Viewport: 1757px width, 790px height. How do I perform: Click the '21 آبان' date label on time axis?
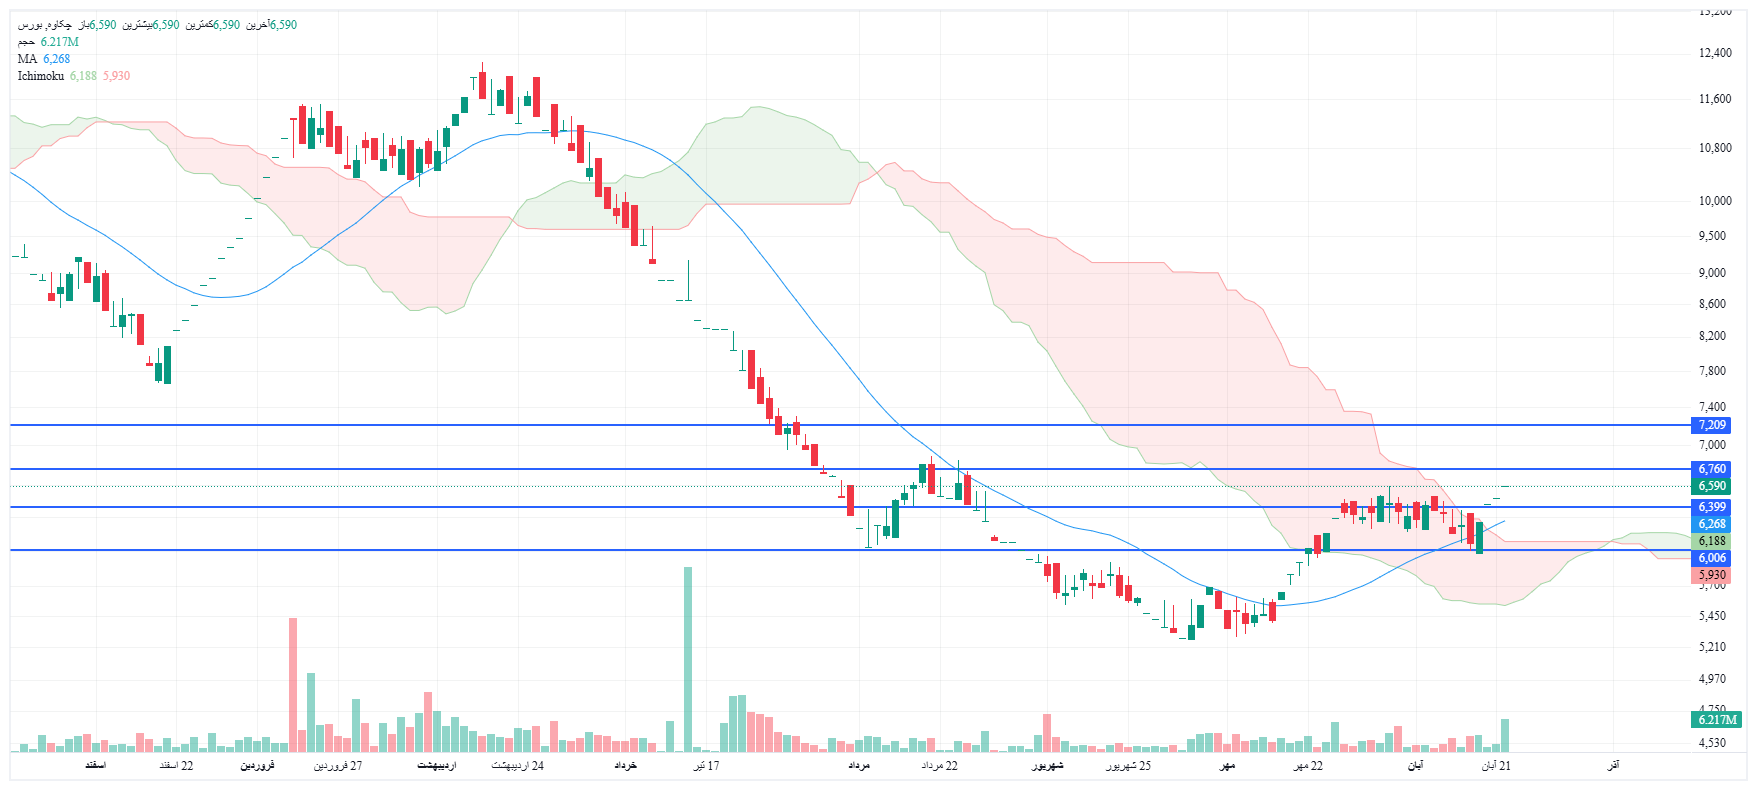coord(1496,766)
